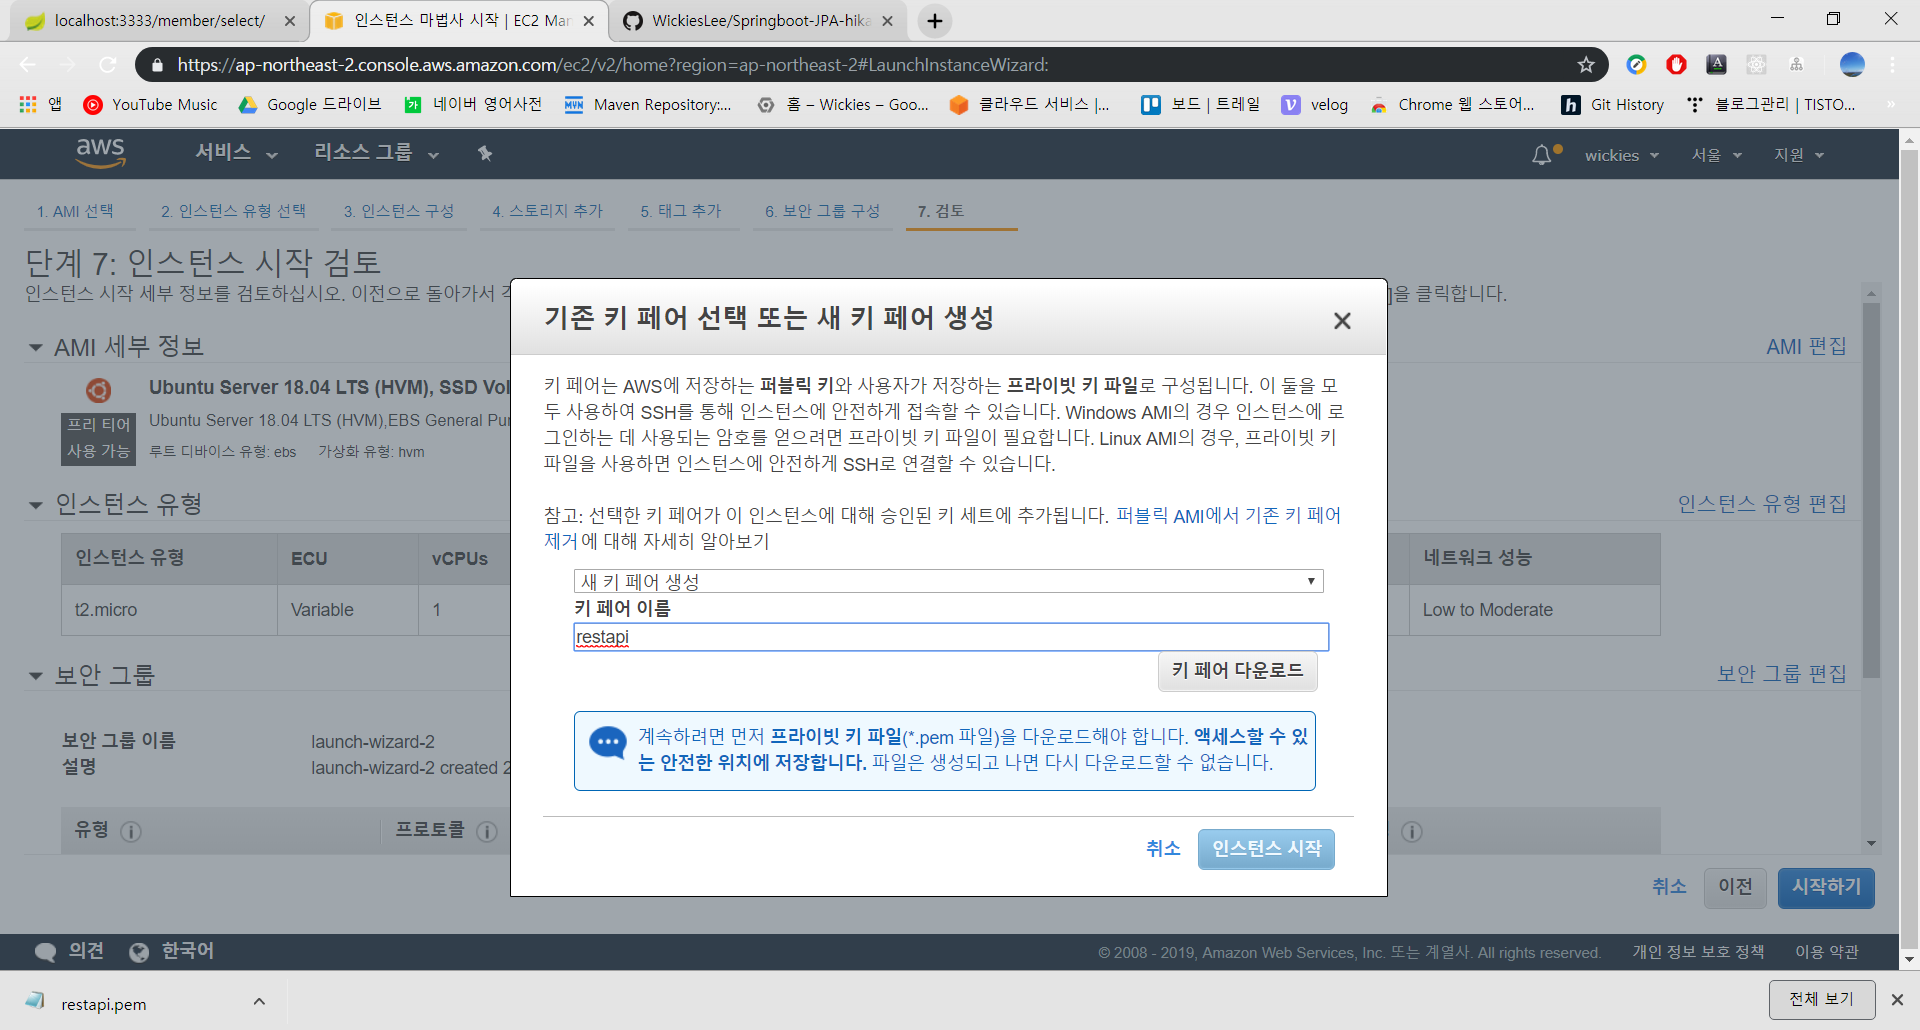
Task: Collapse the 보안 그룹 section
Action: (x=36, y=676)
